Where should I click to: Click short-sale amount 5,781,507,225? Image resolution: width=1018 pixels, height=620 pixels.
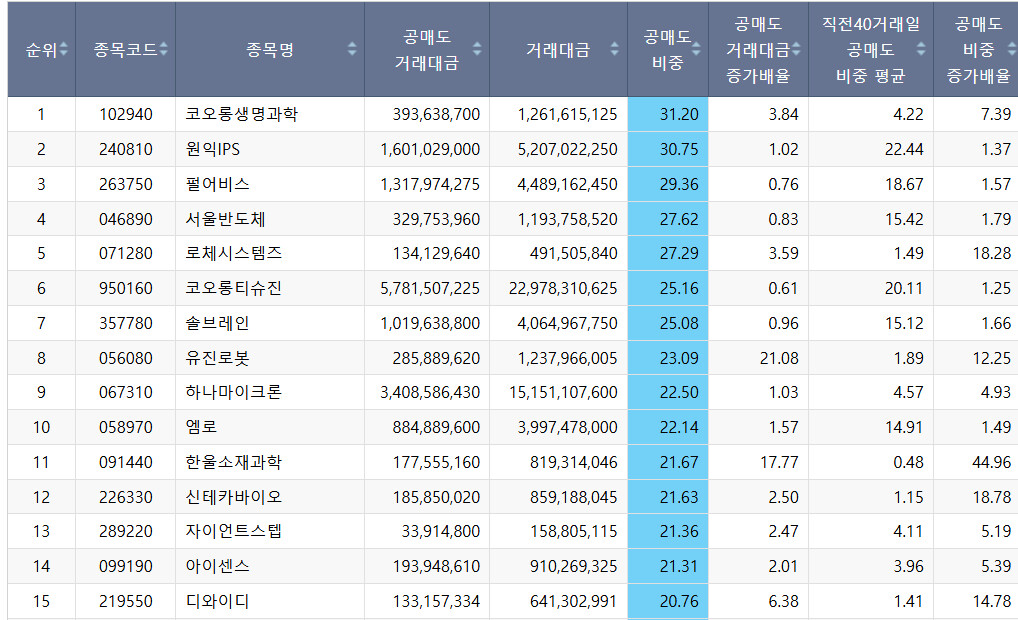click(430, 288)
